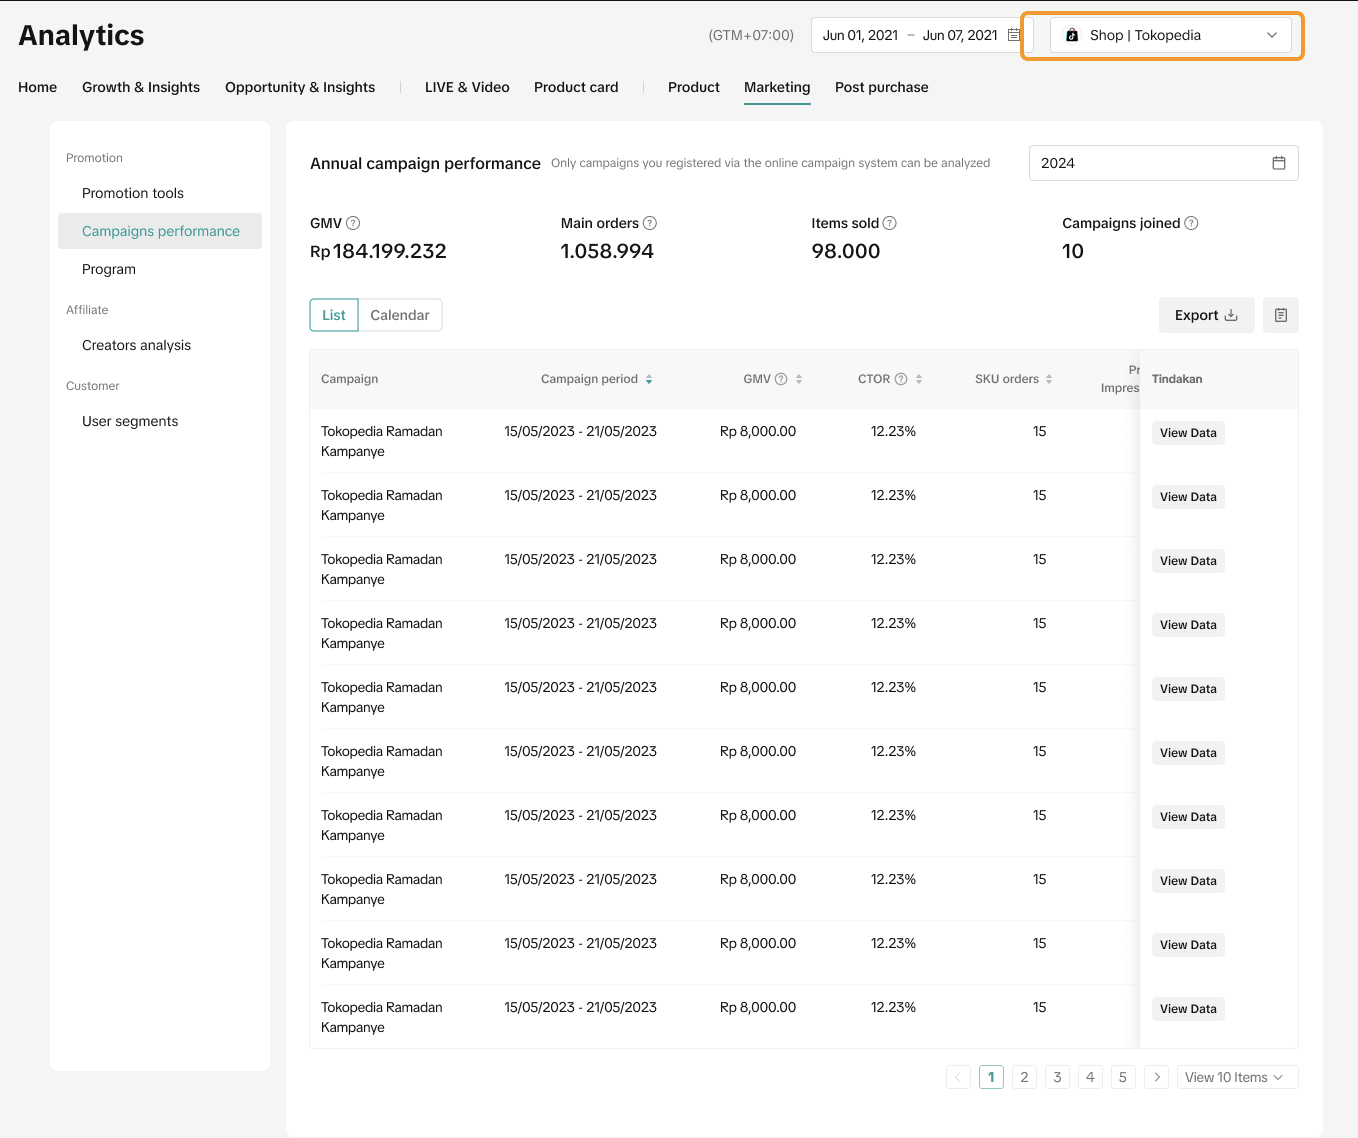
Task: Expand the Shop | Tokopedia dropdown
Action: point(1170,35)
